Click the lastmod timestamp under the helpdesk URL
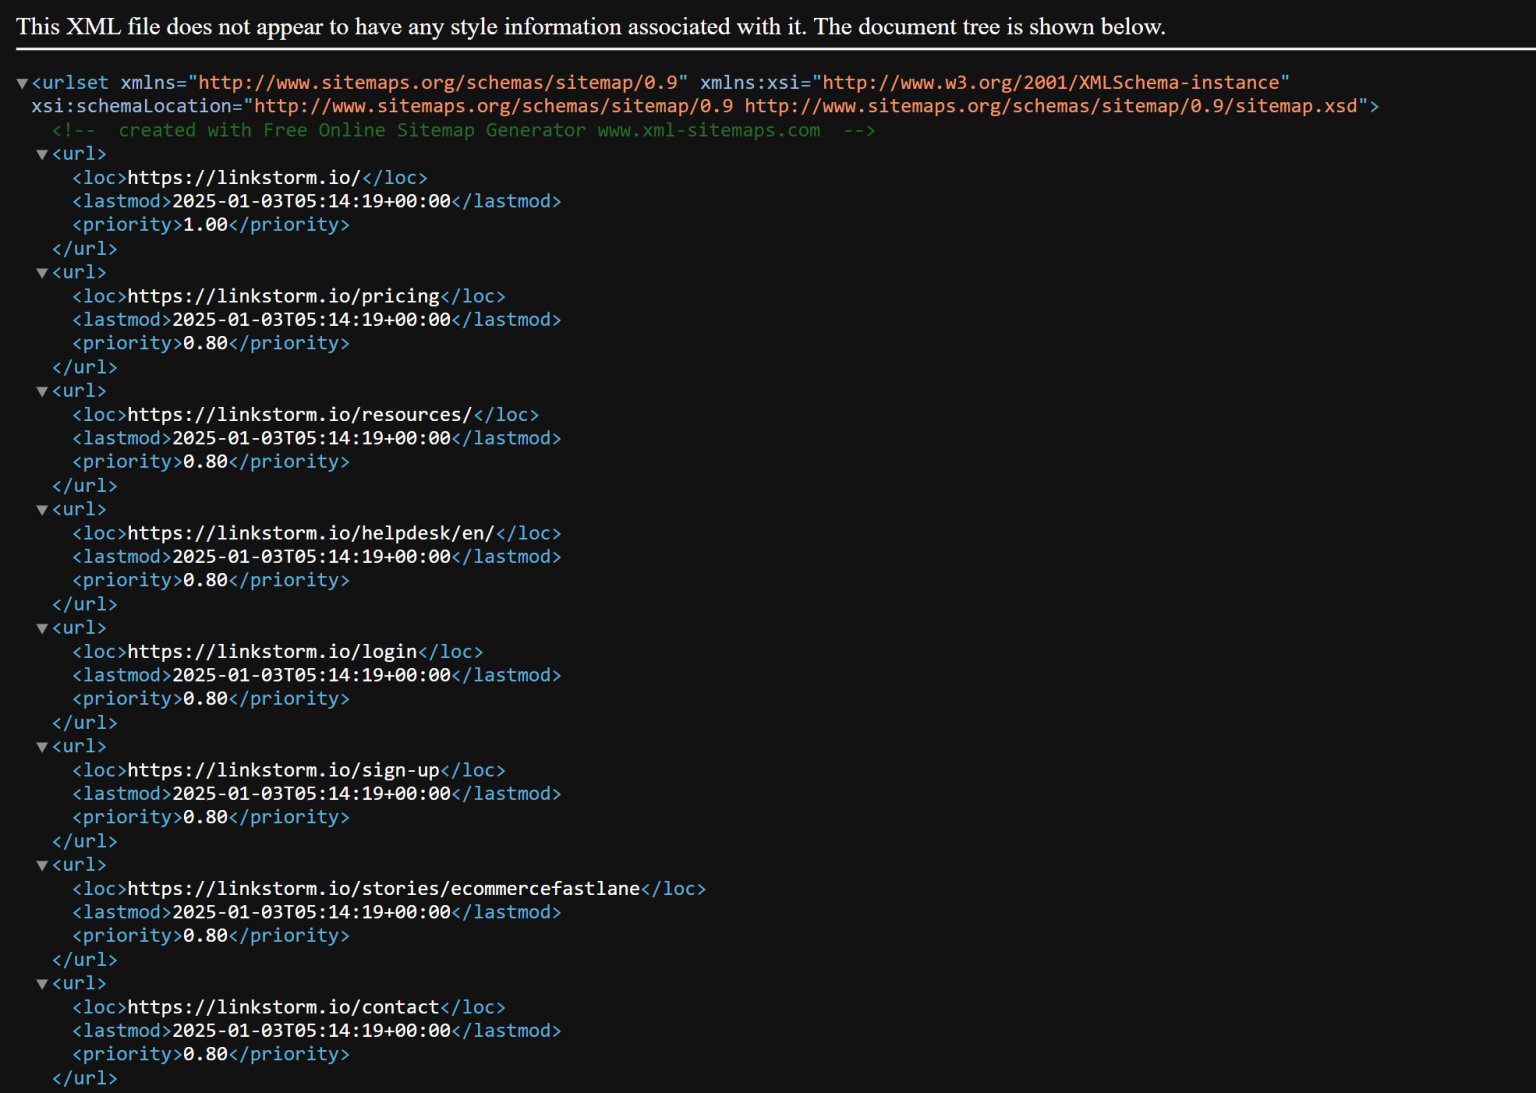Viewport: 1536px width, 1093px height. pos(312,557)
